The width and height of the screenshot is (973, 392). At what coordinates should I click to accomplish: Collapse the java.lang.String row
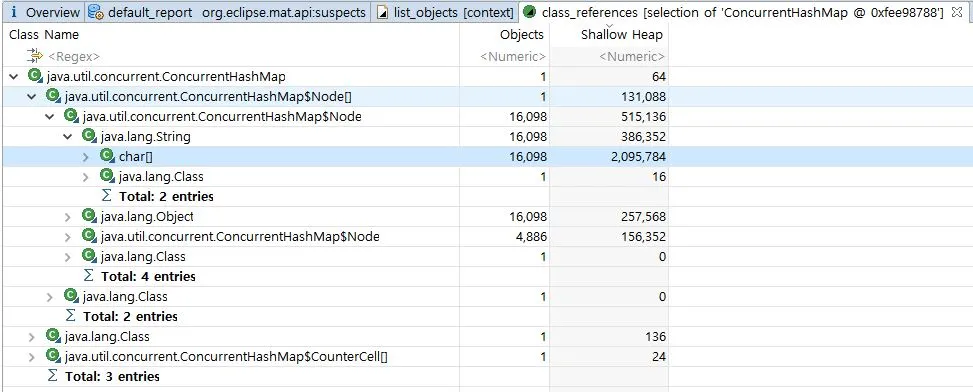68,136
